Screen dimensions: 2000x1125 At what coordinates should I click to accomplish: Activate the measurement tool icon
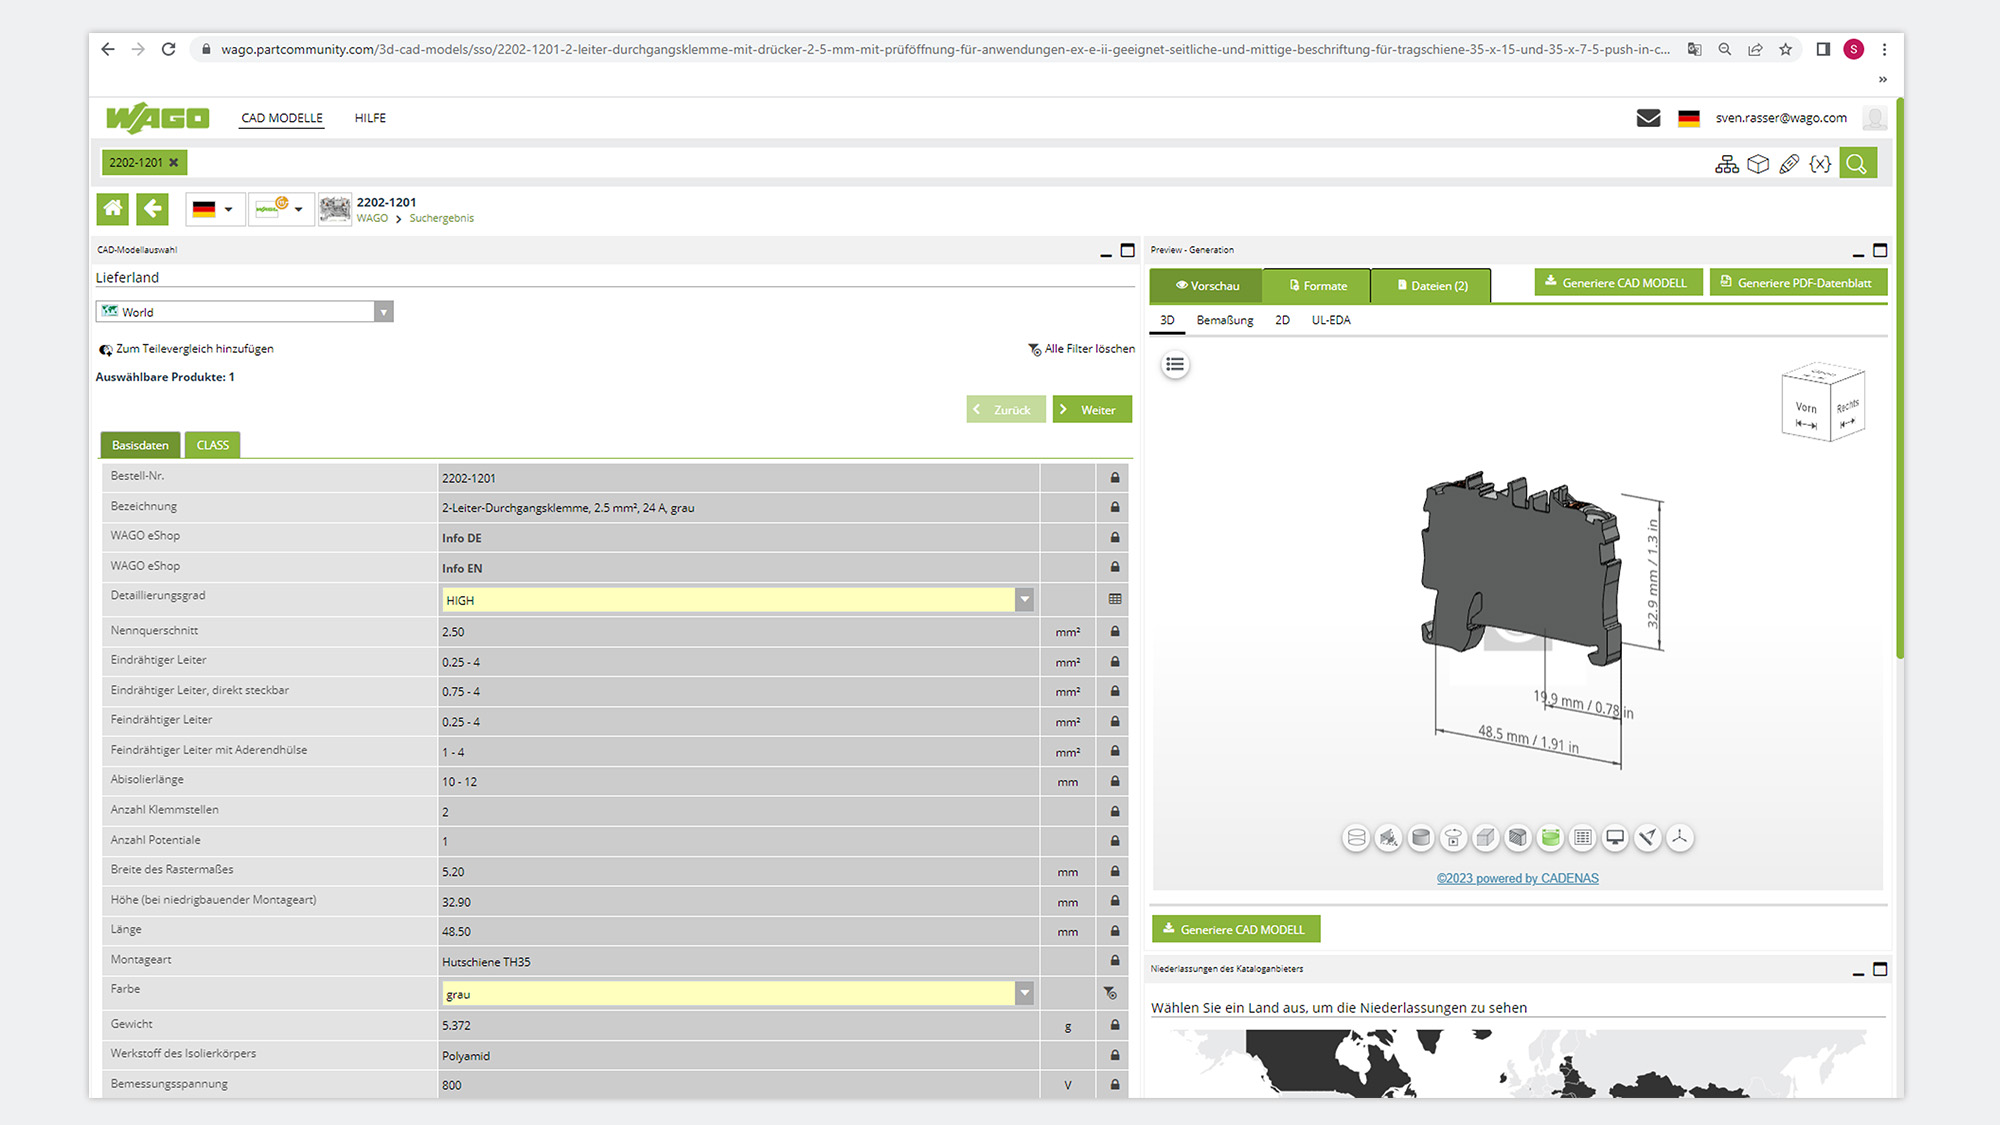coord(1648,838)
